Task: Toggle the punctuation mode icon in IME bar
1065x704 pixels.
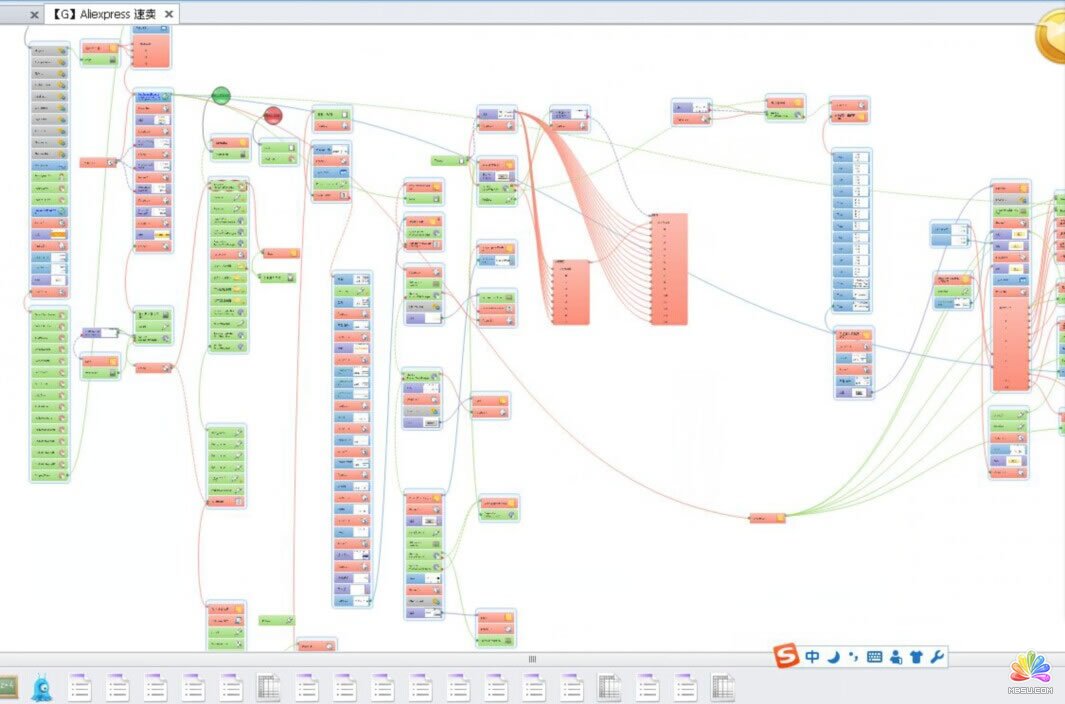Action: (x=853, y=657)
